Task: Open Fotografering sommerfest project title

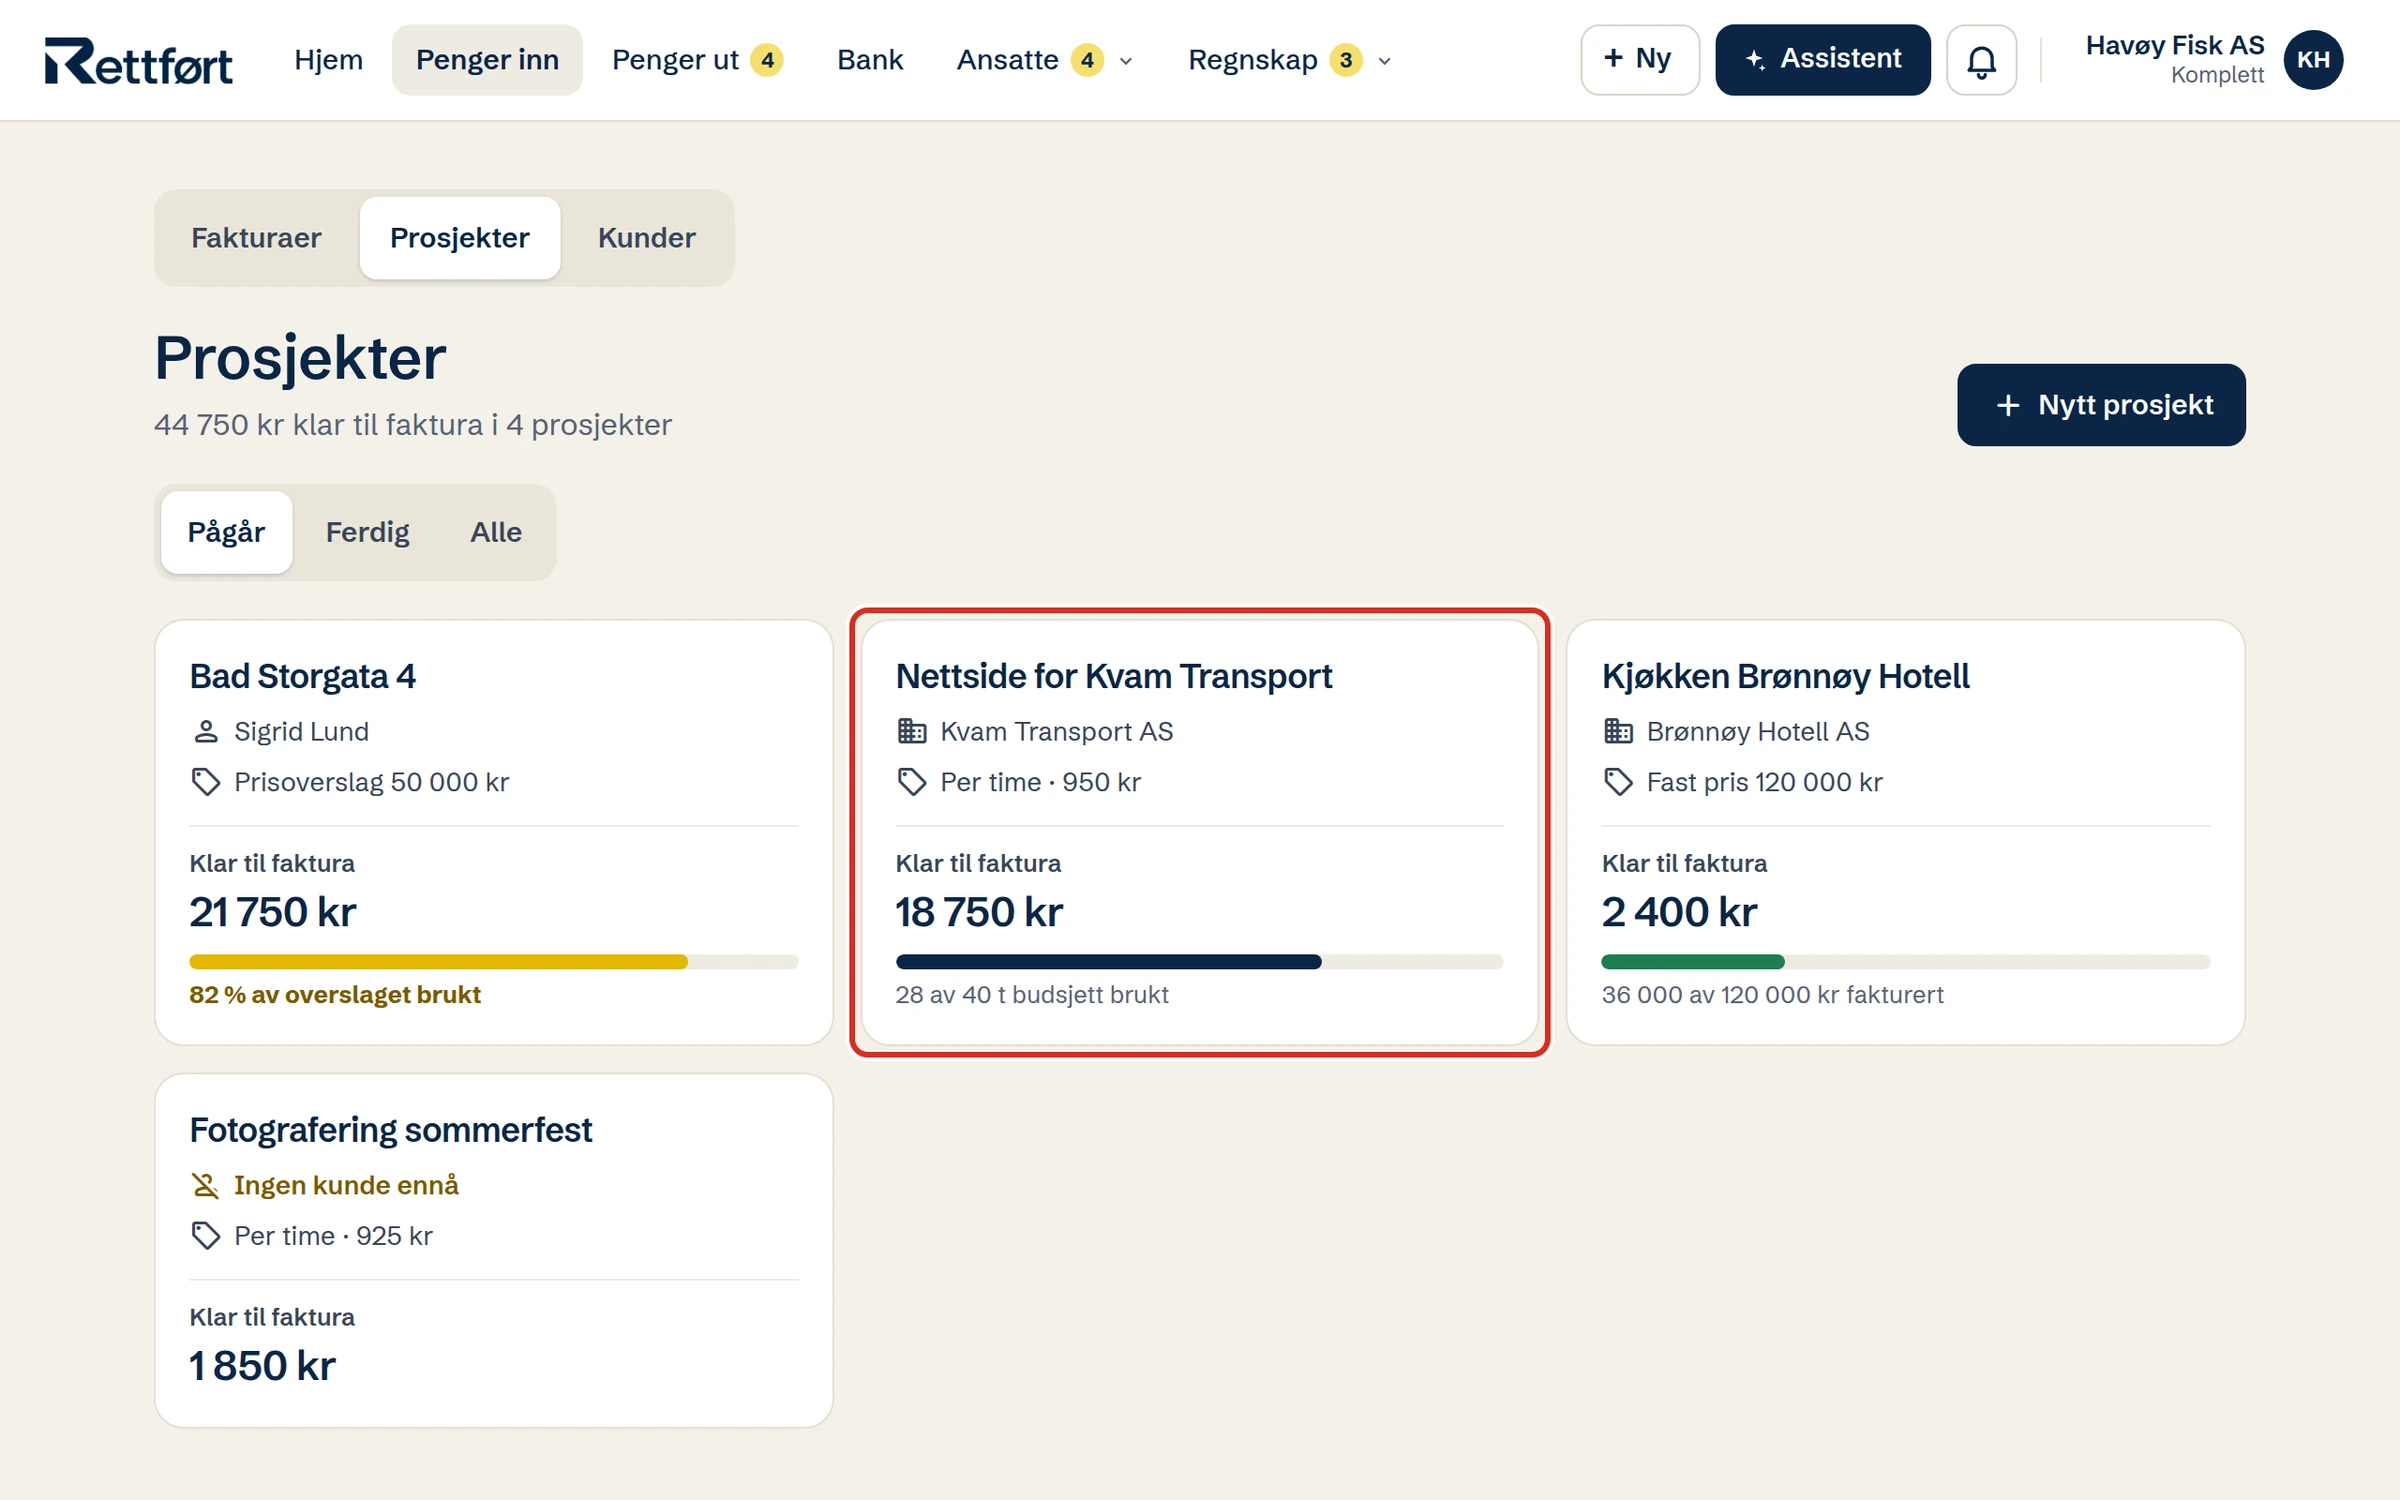Action: tap(391, 1131)
